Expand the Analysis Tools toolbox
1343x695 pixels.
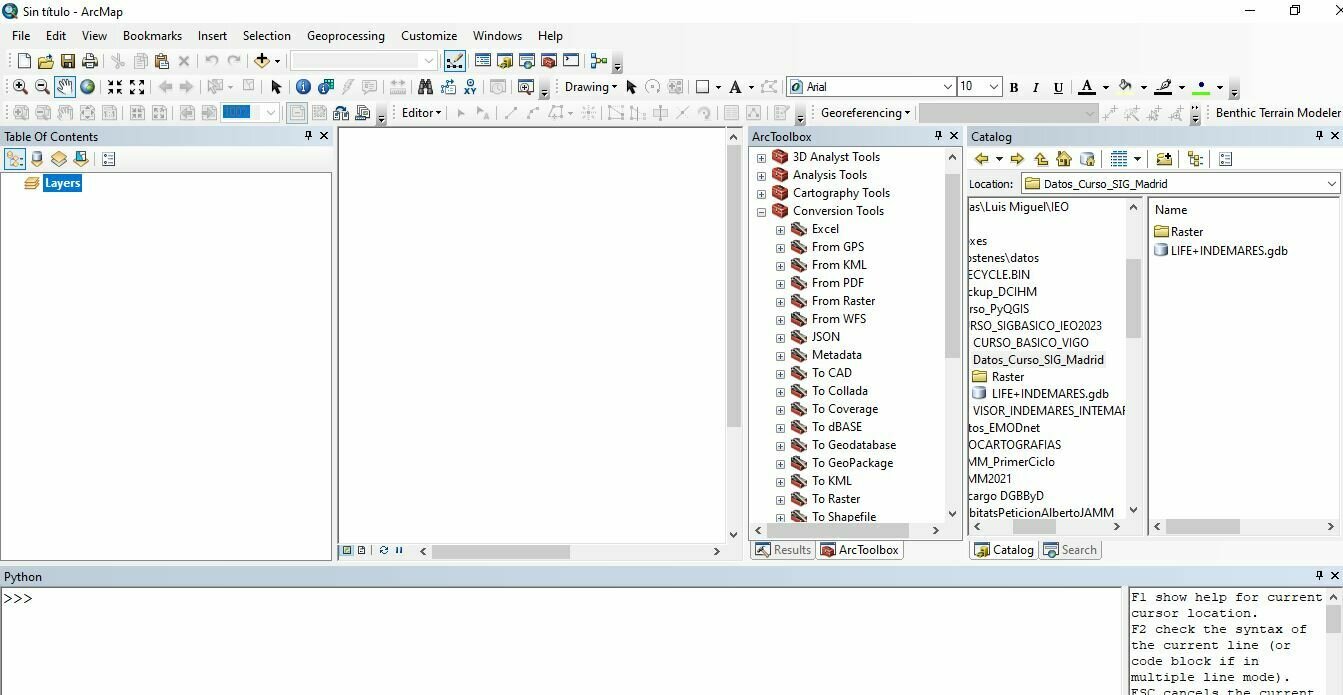point(761,176)
